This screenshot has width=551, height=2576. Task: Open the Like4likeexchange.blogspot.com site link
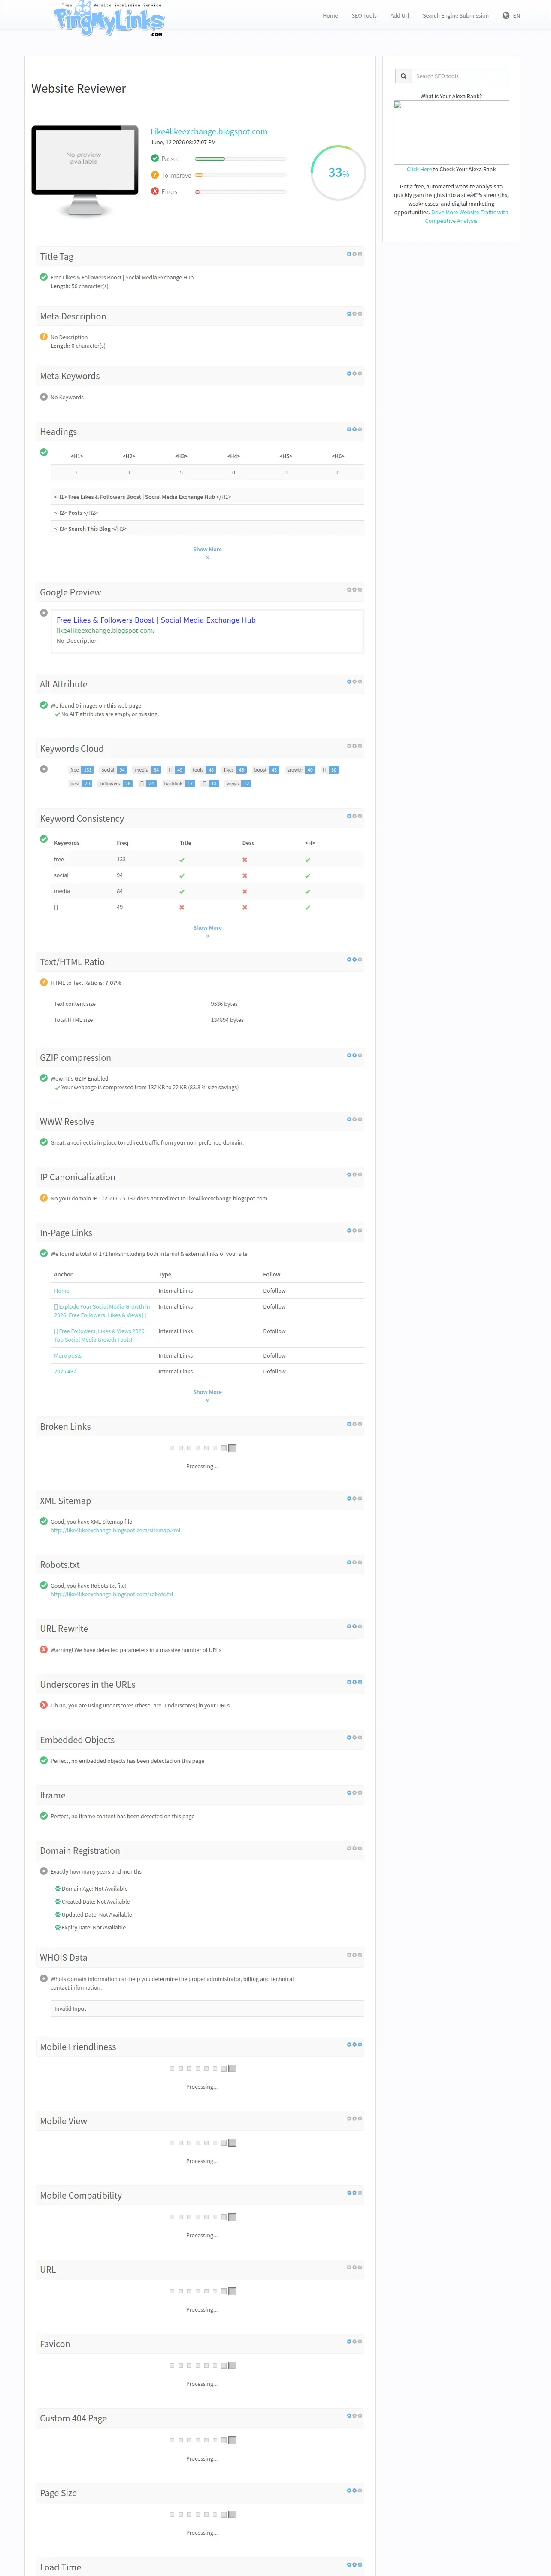[209, 131]
